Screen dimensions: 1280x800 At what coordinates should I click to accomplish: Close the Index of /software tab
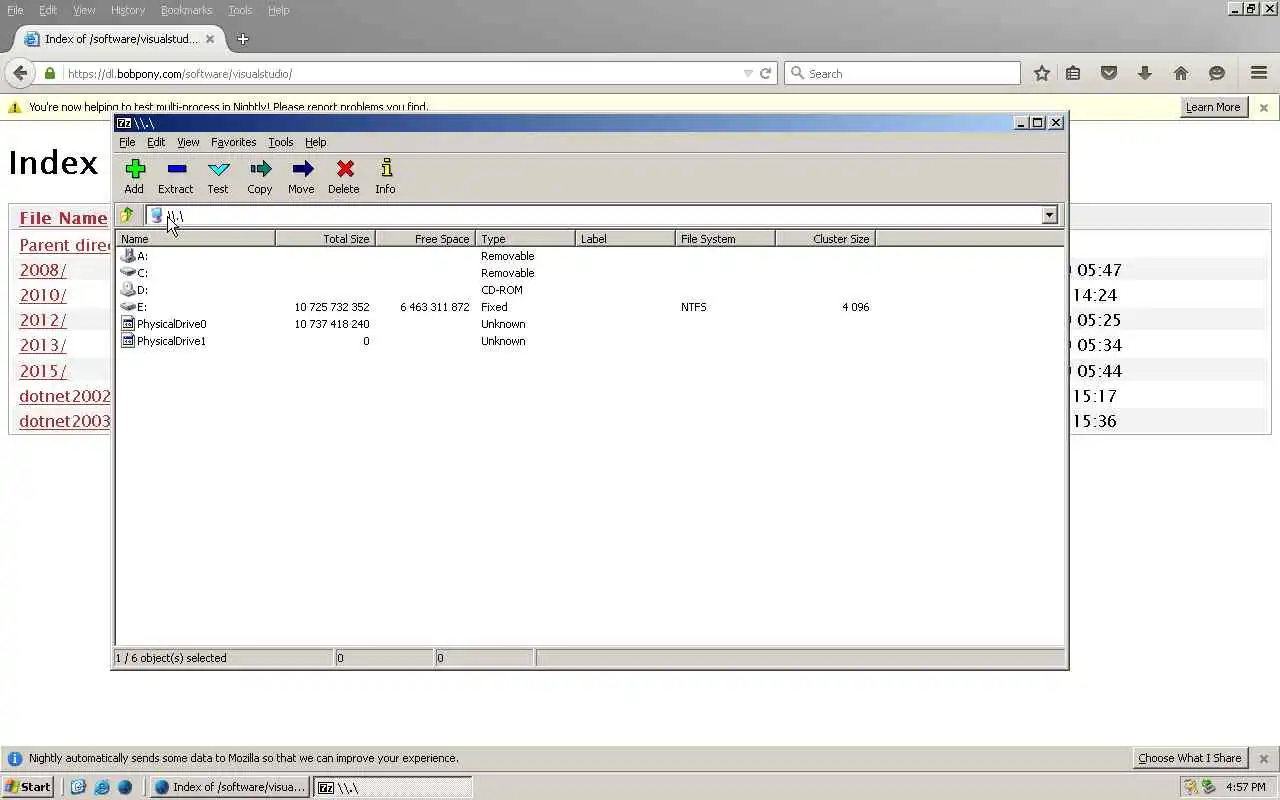209,39
